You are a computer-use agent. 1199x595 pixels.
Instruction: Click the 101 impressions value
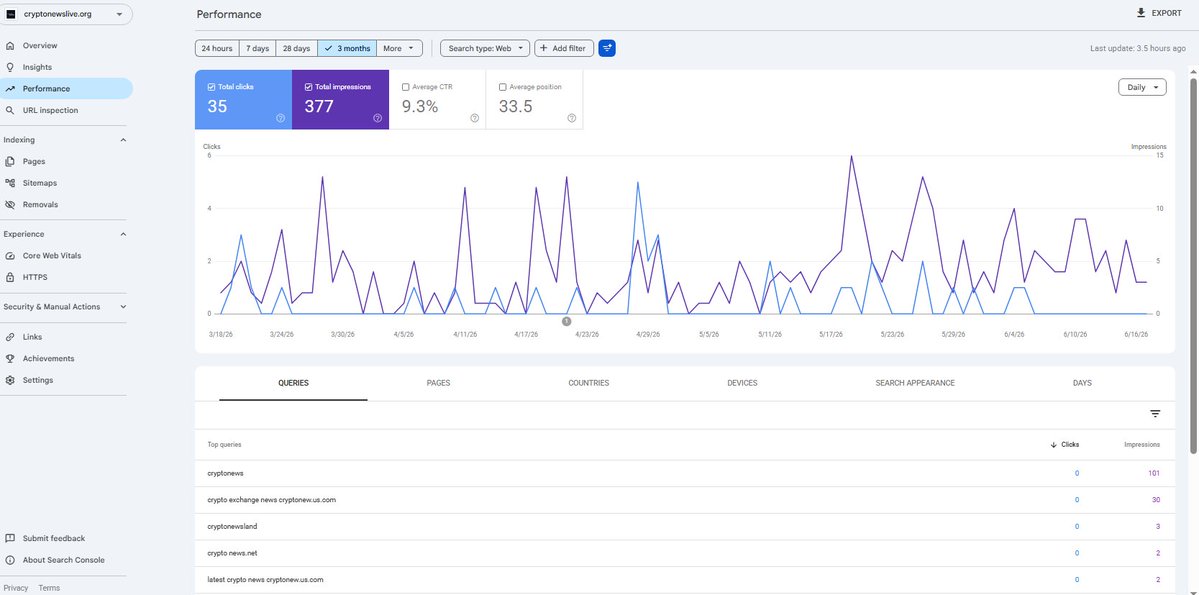[x=1154, y=473]
